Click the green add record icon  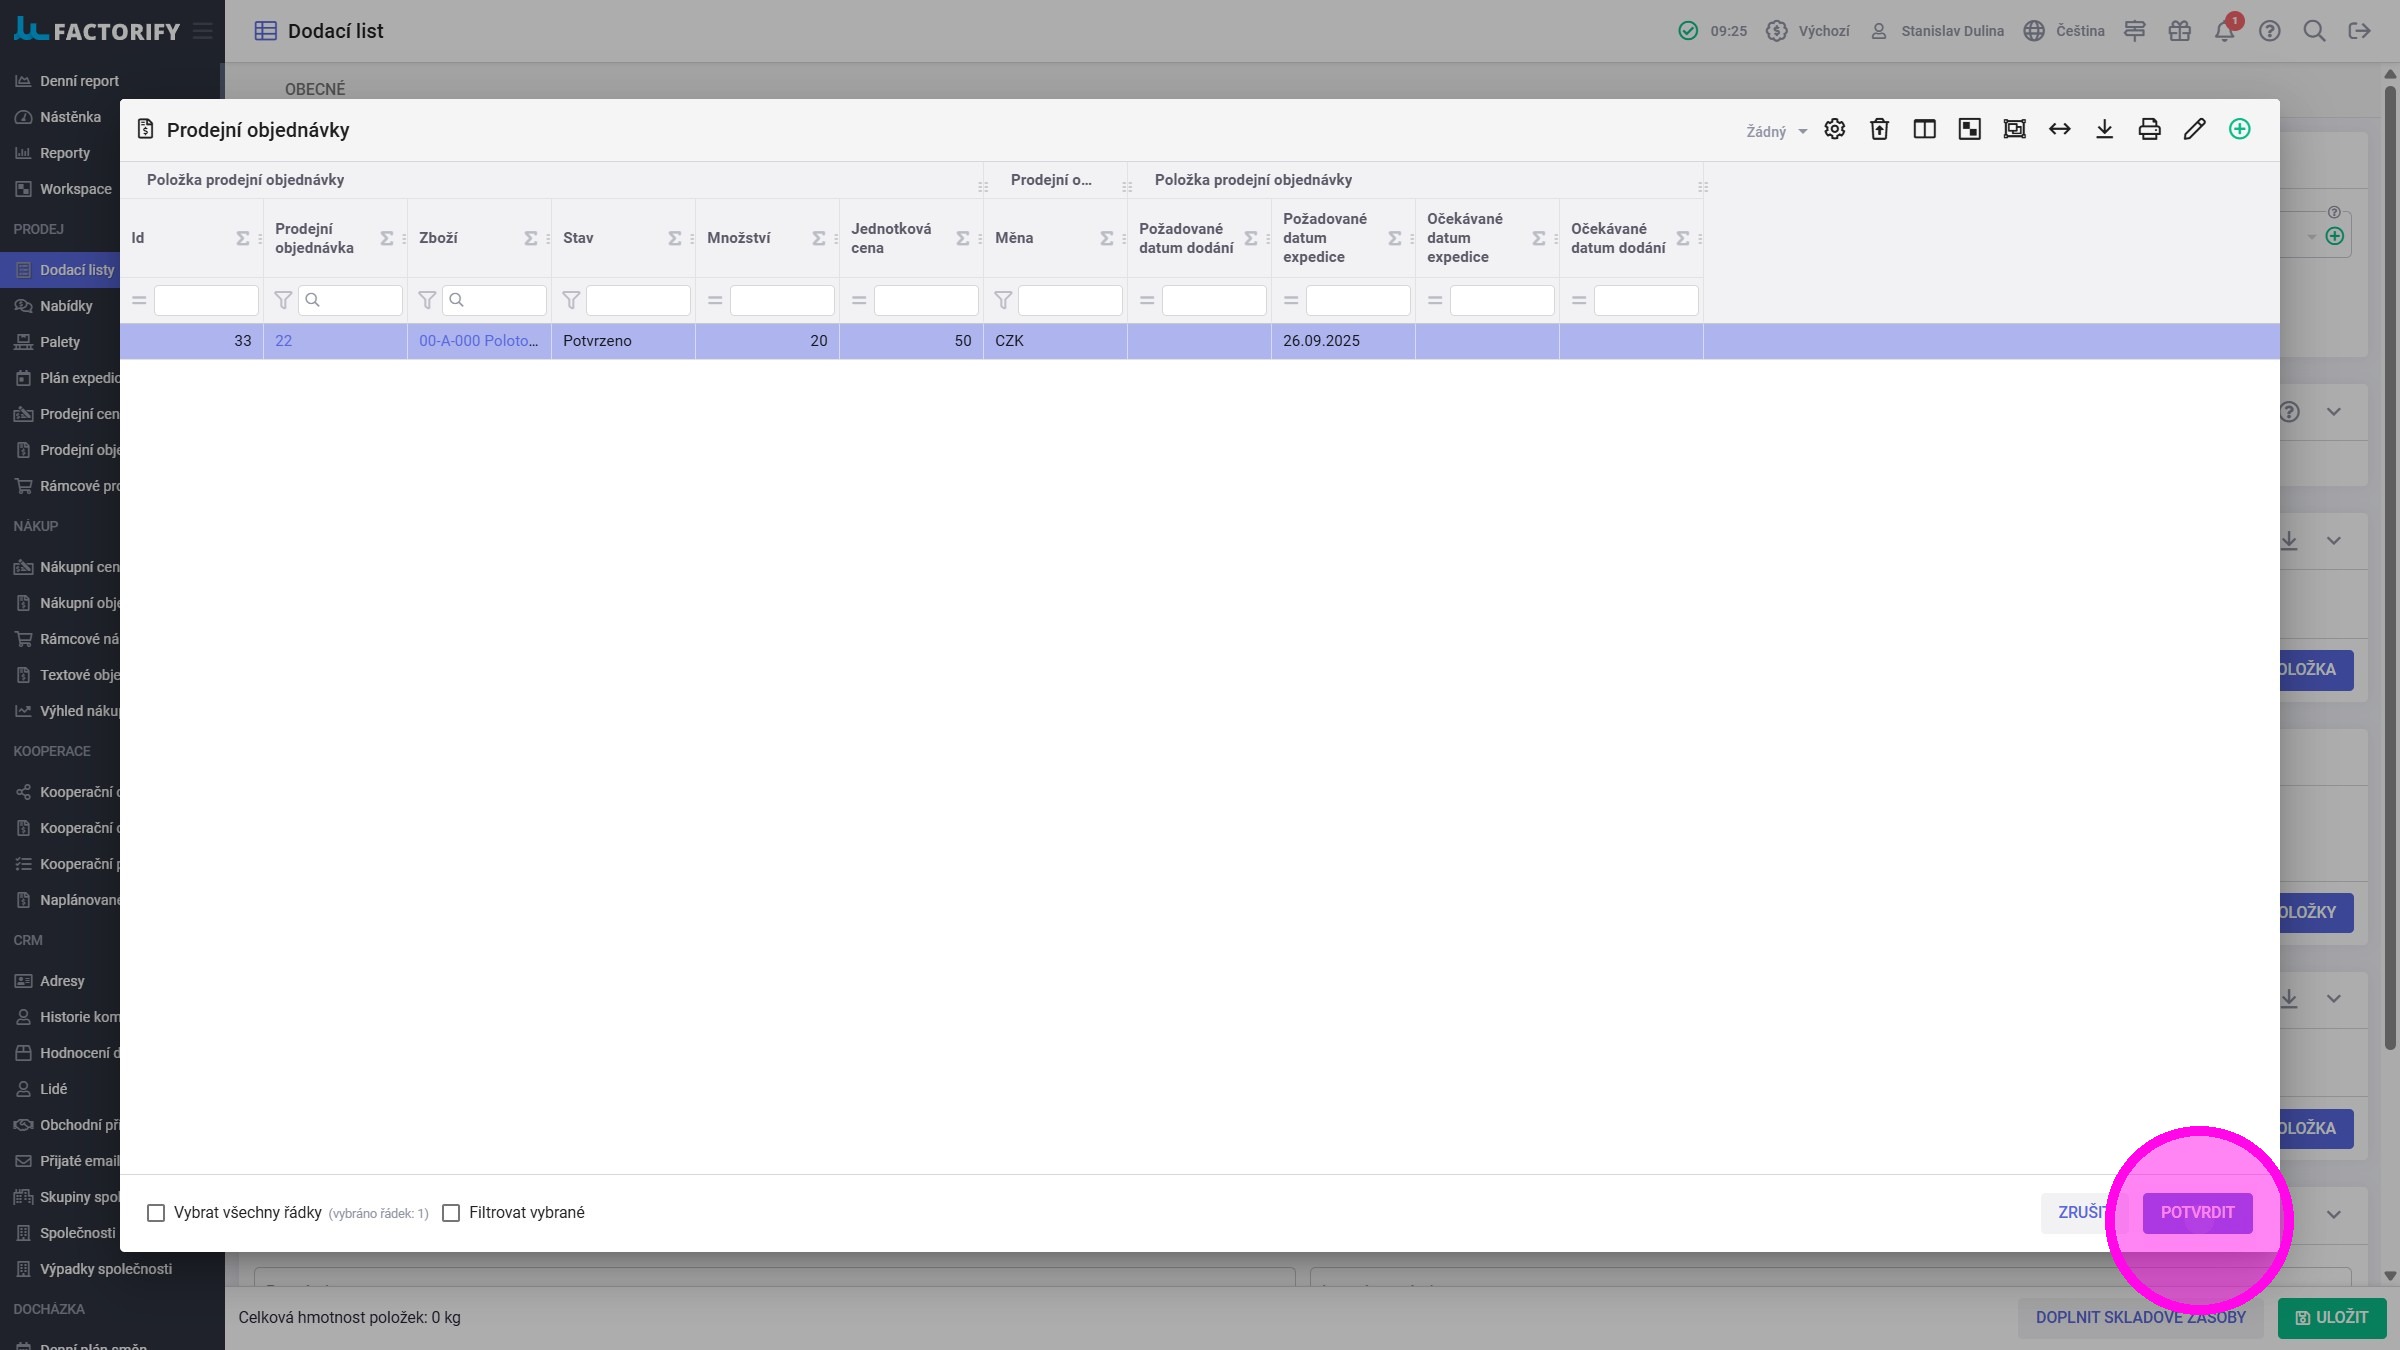[2239, 130]
